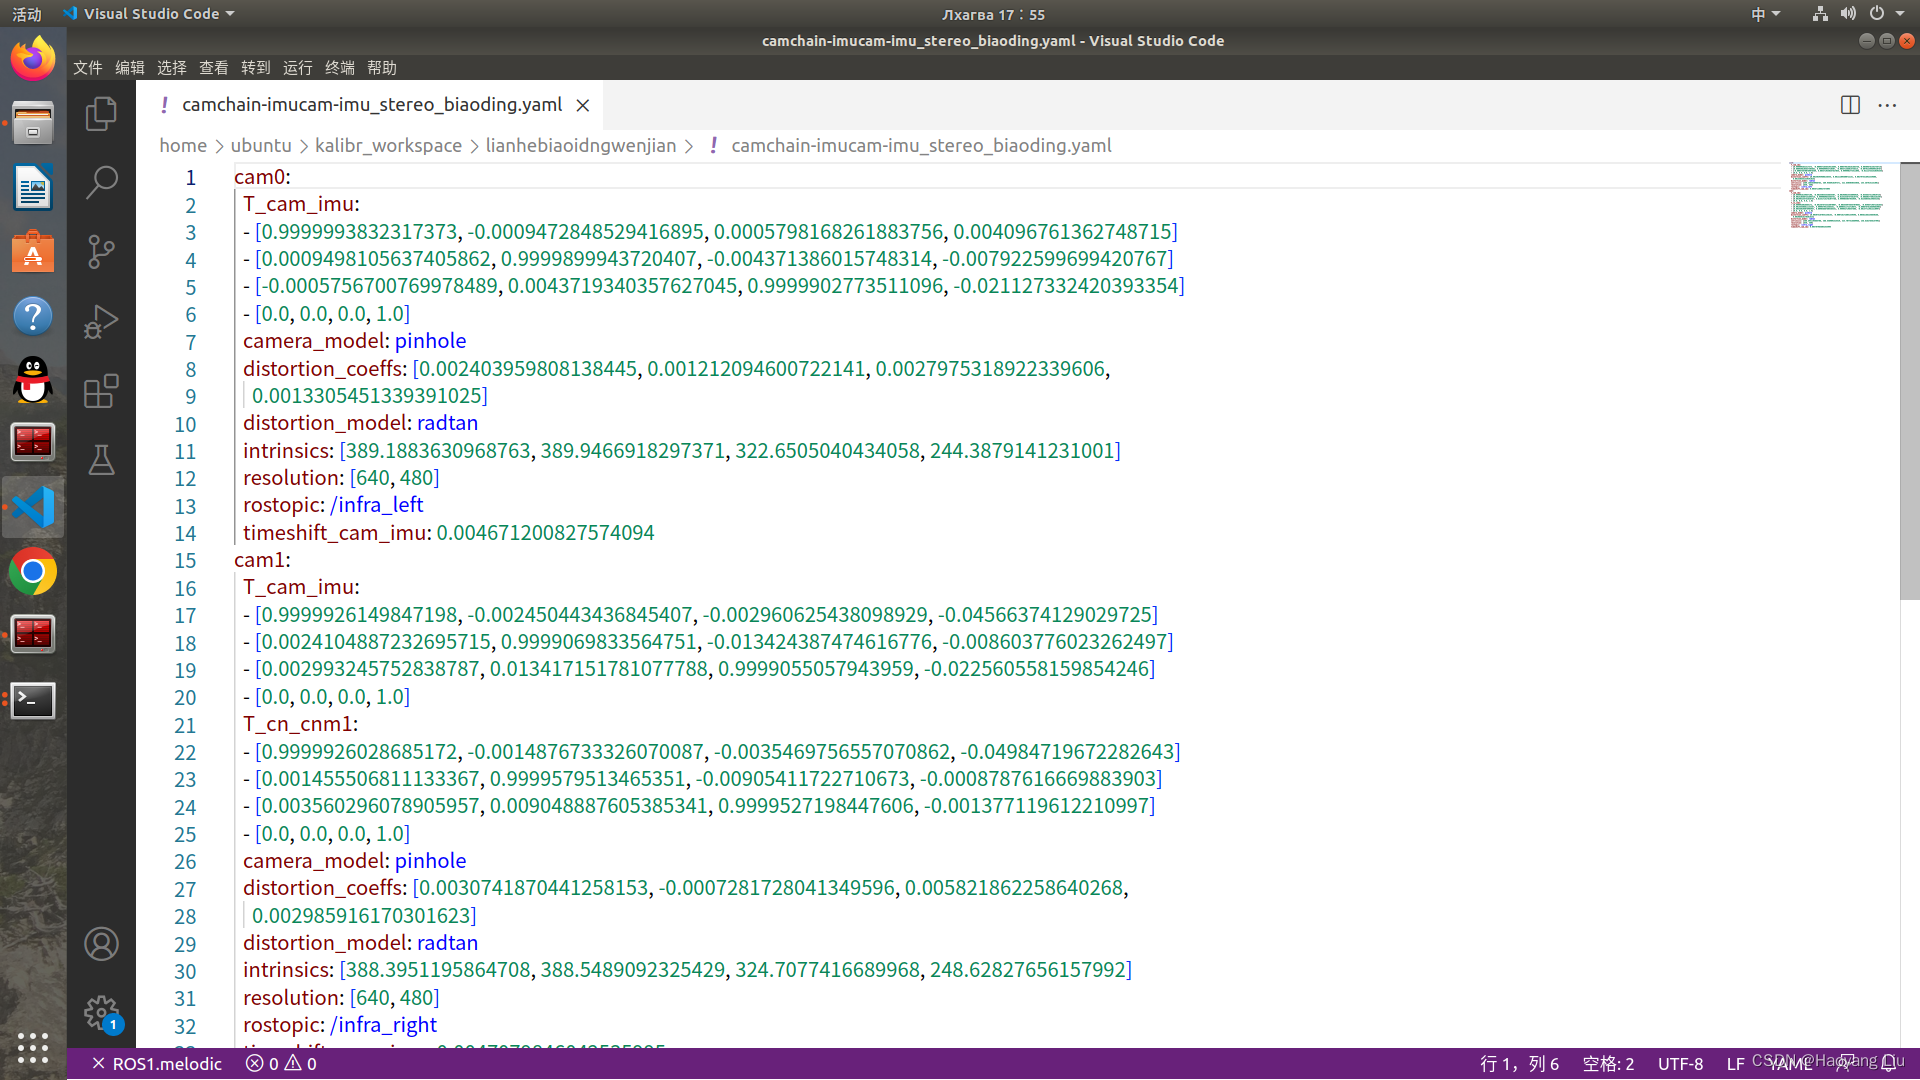Close the camchain-imucam yaml tab
1920x1080 pixels.
click(x=583, y=105)
